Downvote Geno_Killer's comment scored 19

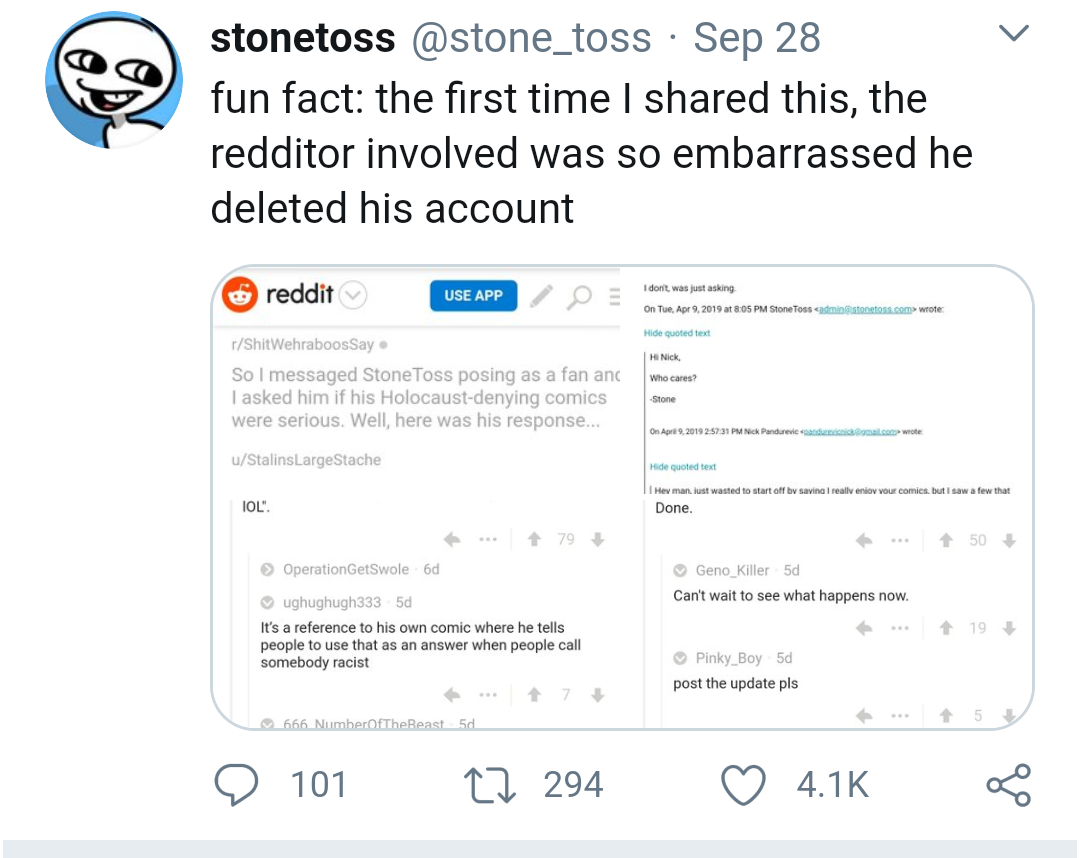click(1009, 628)
